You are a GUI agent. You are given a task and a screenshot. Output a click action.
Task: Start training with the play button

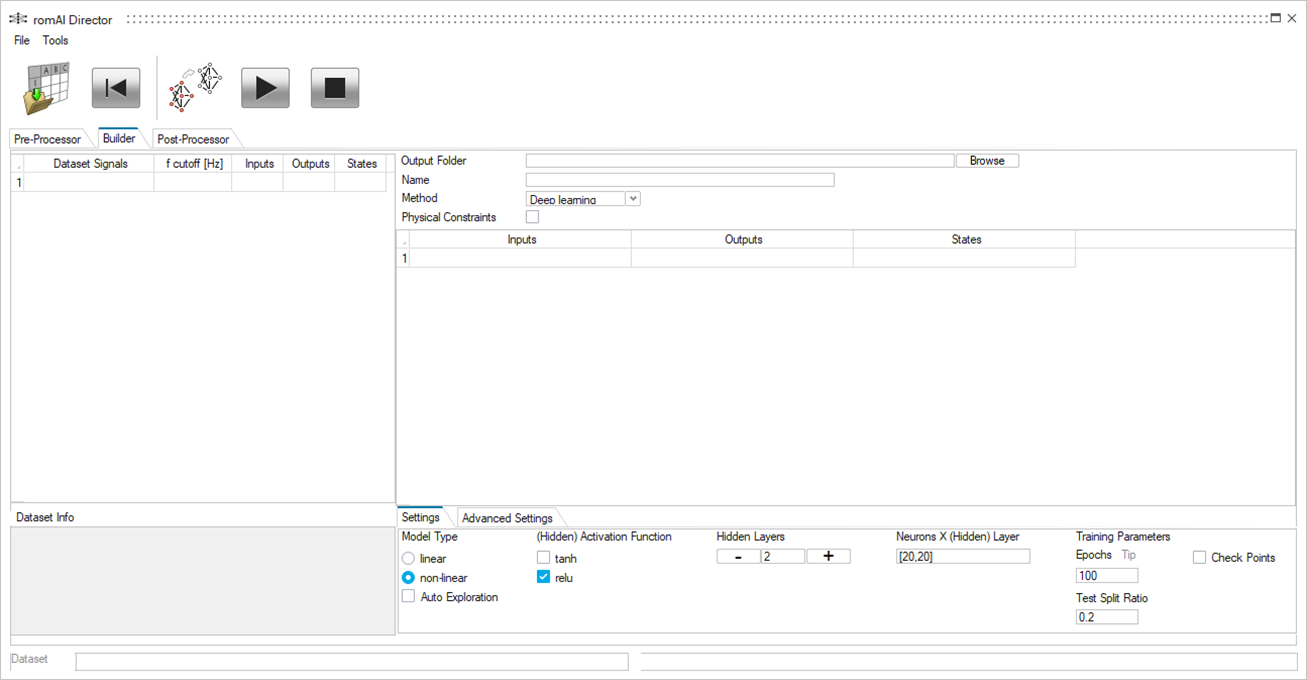click(x=265, y=88)
